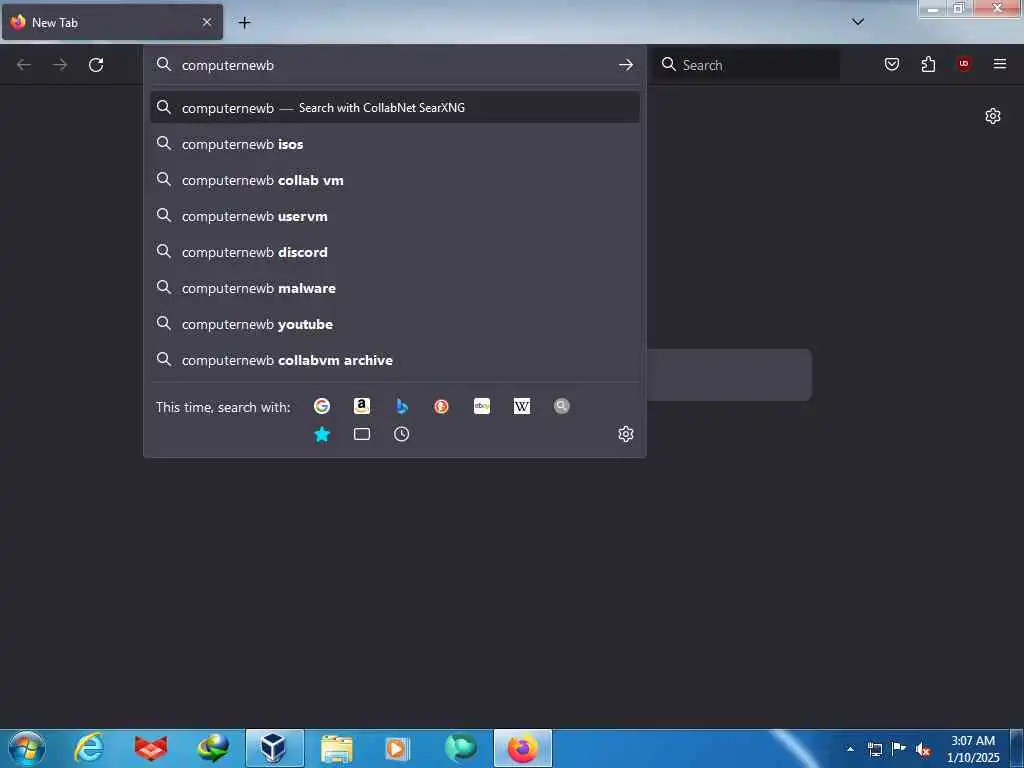1024x768 pixels.
Task: Close the New Tab tab
Action: (207, 22)
